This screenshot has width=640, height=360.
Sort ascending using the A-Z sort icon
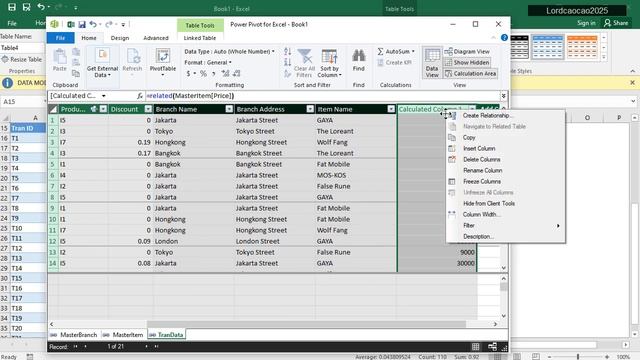tap(287, 52)
